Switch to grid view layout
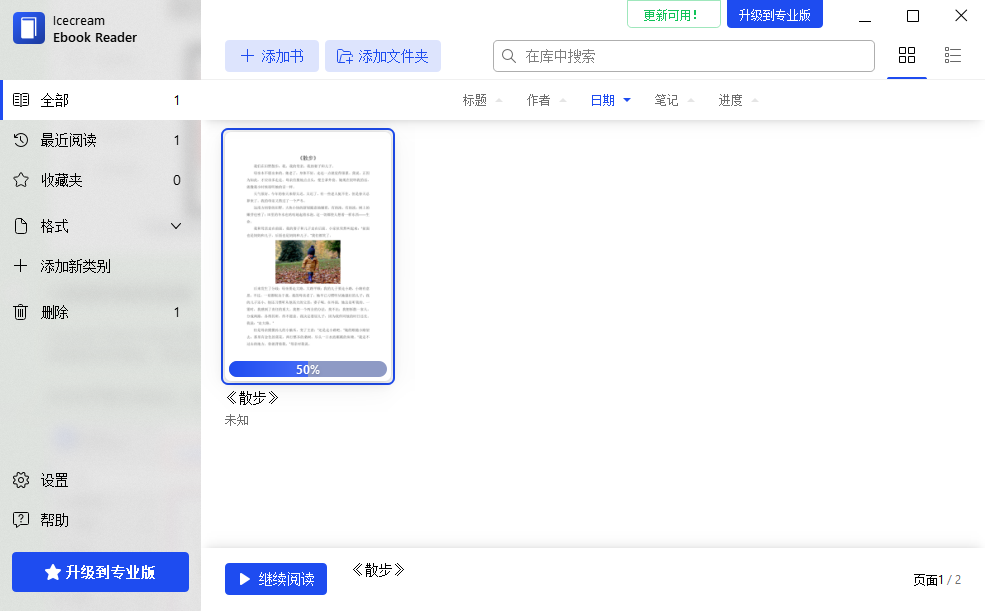The width and height of the screenshot is (985, 611). [x=907, y=56]
